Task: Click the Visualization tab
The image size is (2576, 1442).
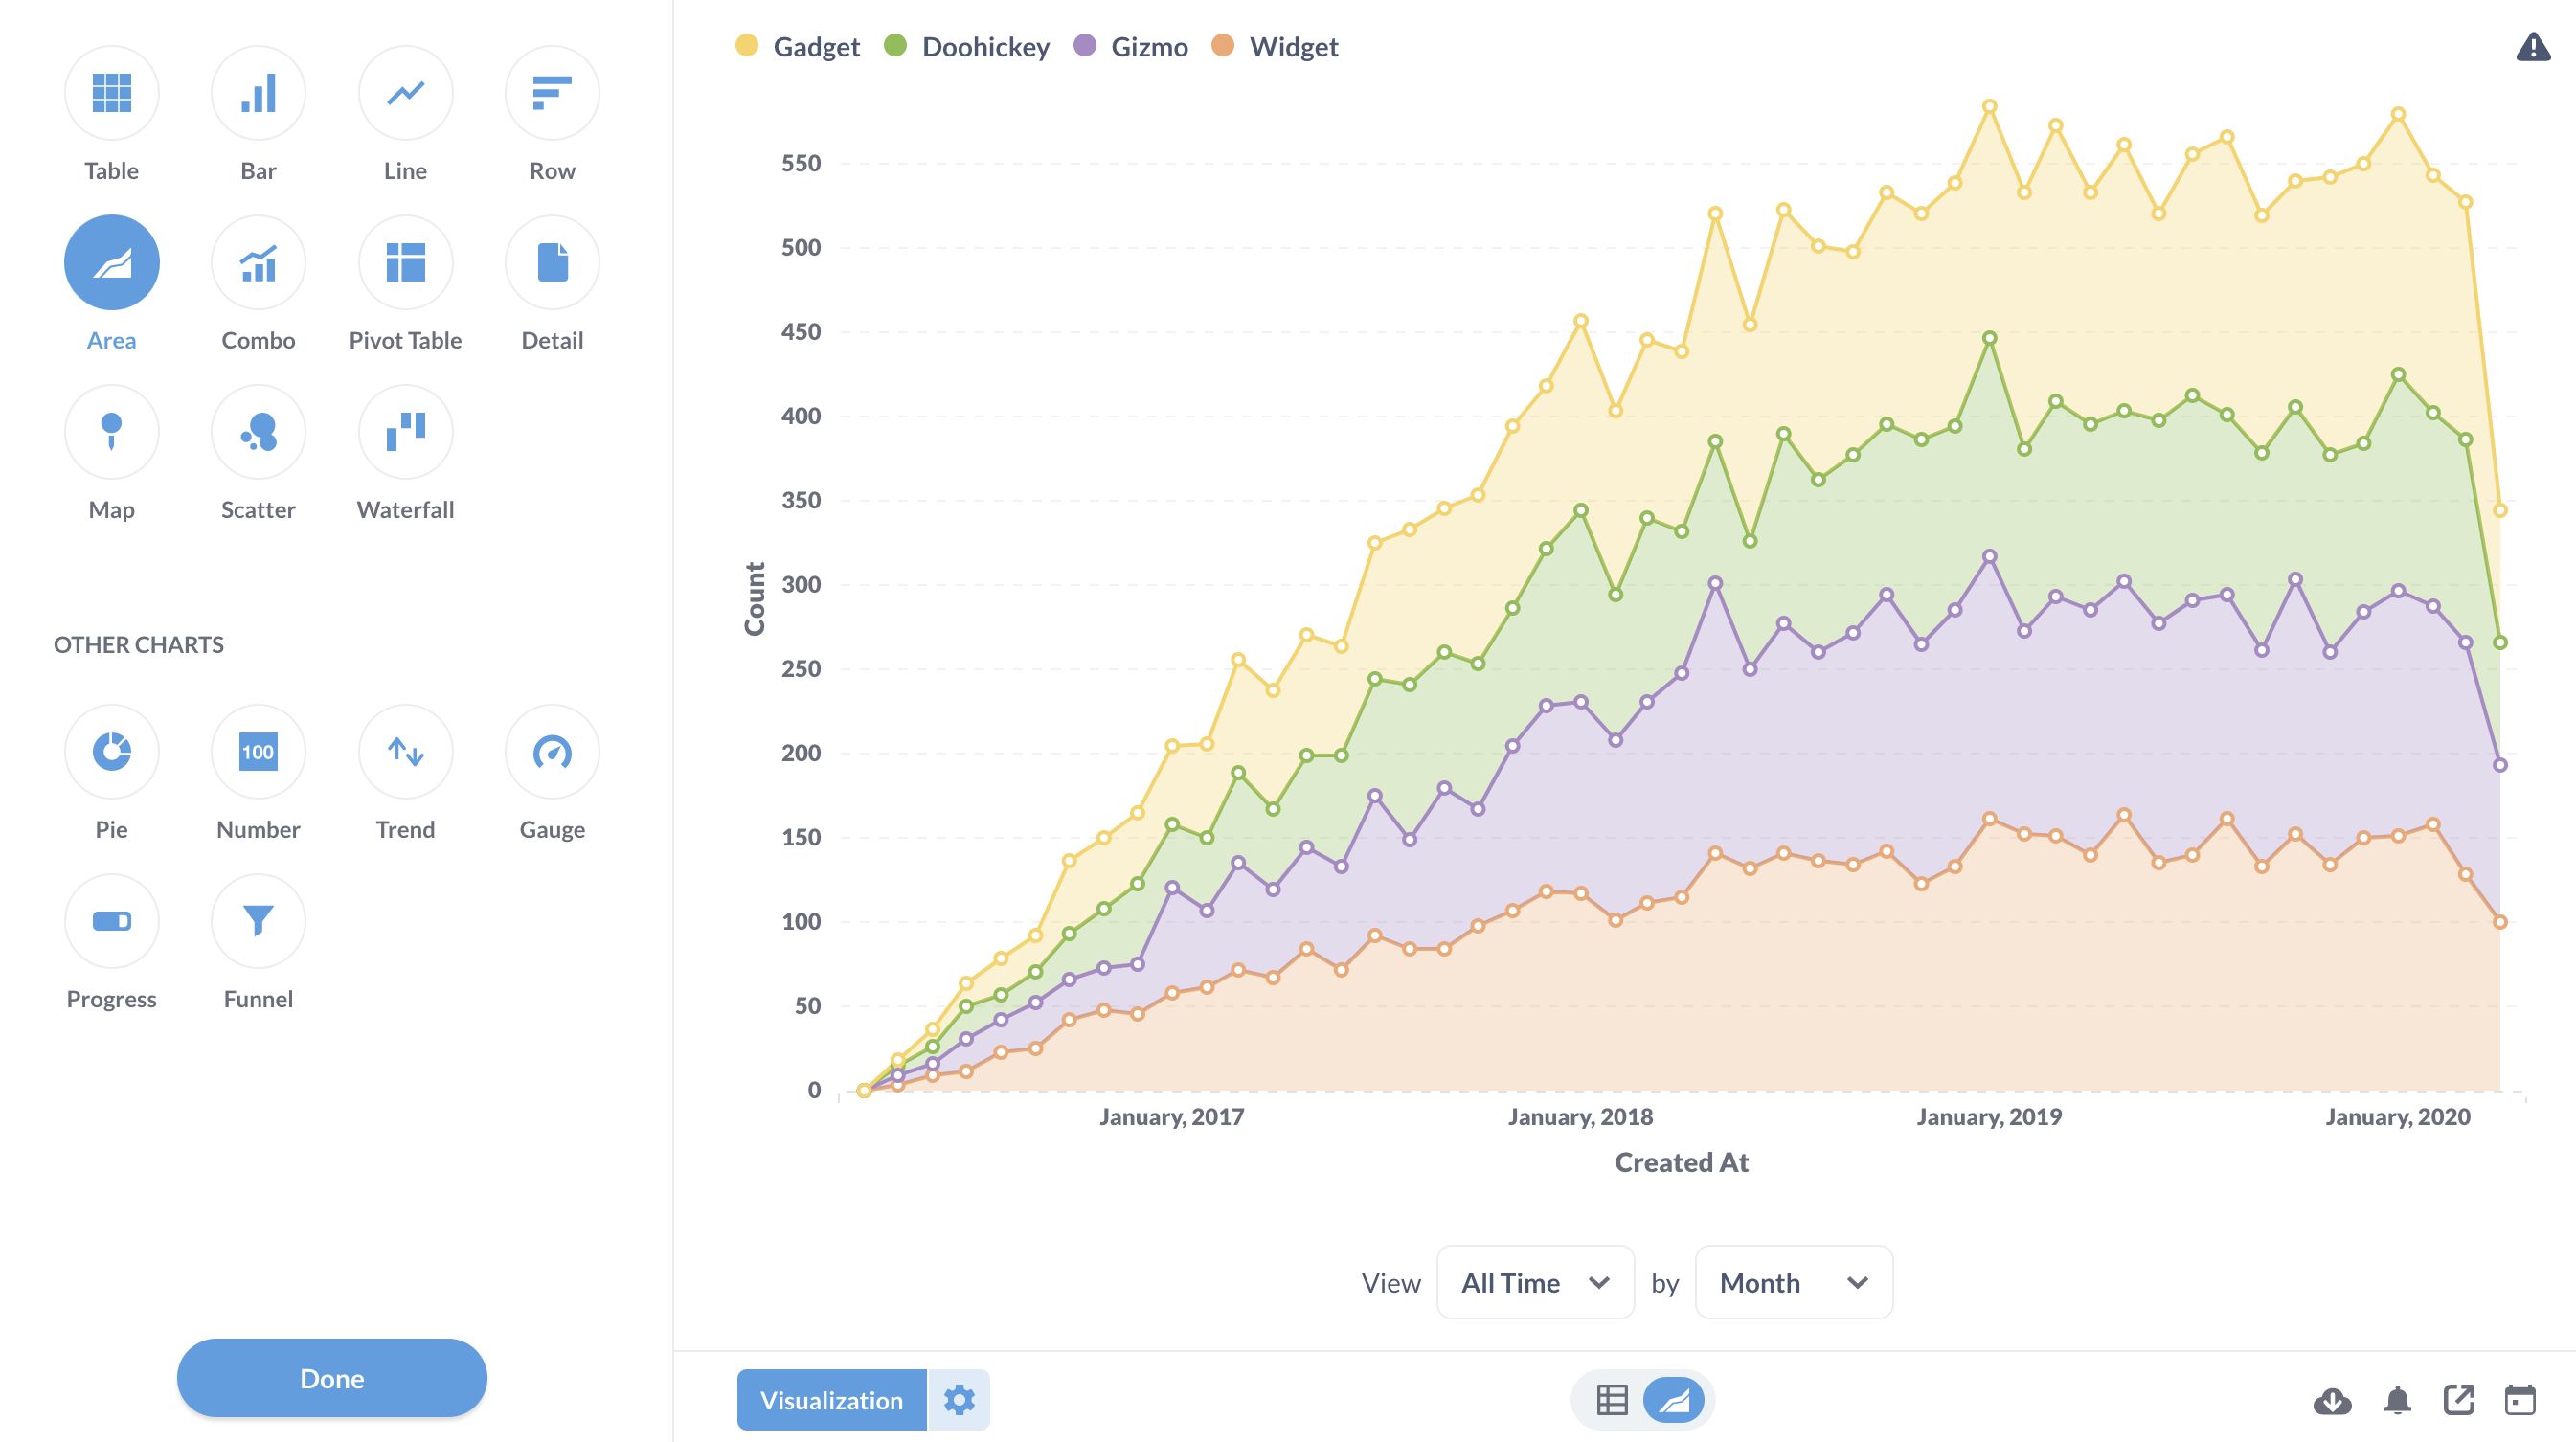Action: click(831, 1400)
